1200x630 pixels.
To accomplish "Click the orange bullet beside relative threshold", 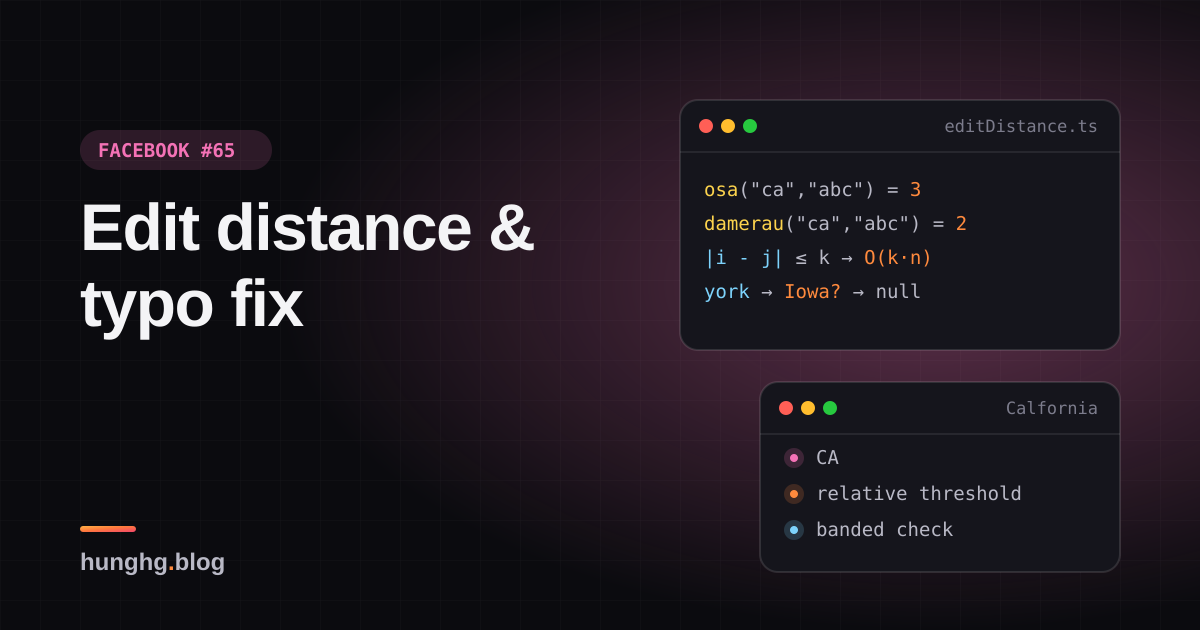I will point(794,494).
